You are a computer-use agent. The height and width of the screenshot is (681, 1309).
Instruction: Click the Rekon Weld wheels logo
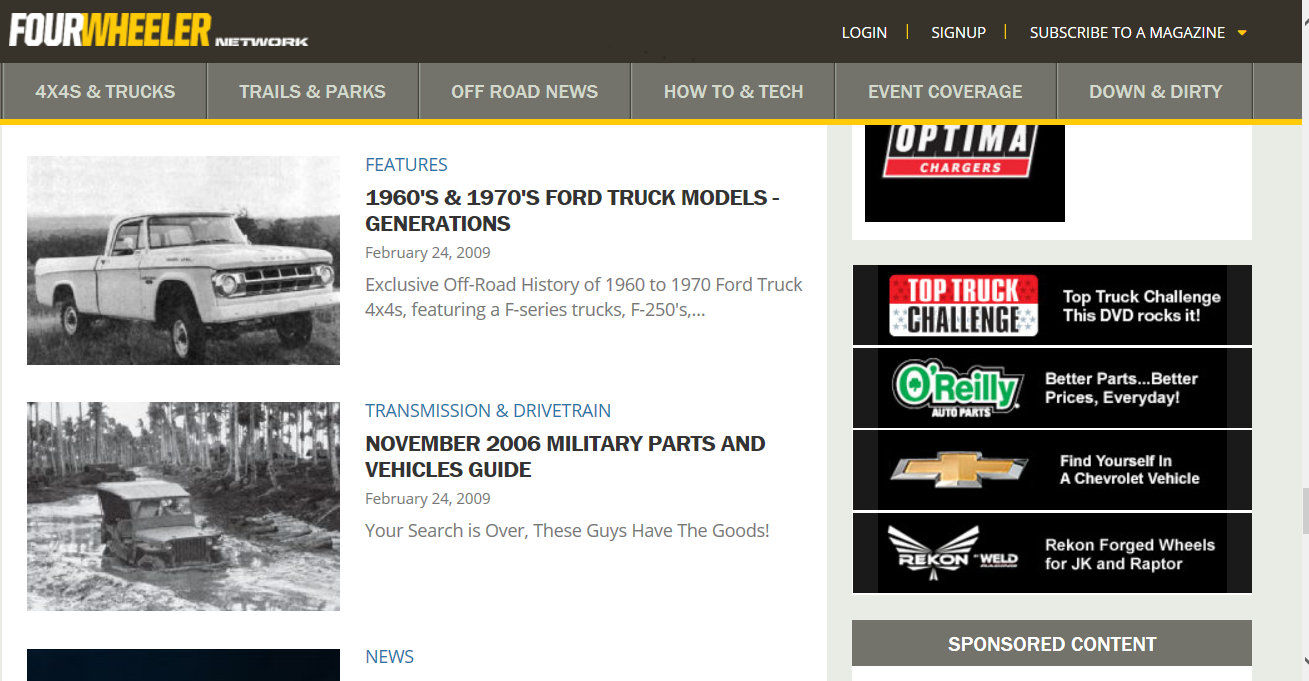point(952,552)
